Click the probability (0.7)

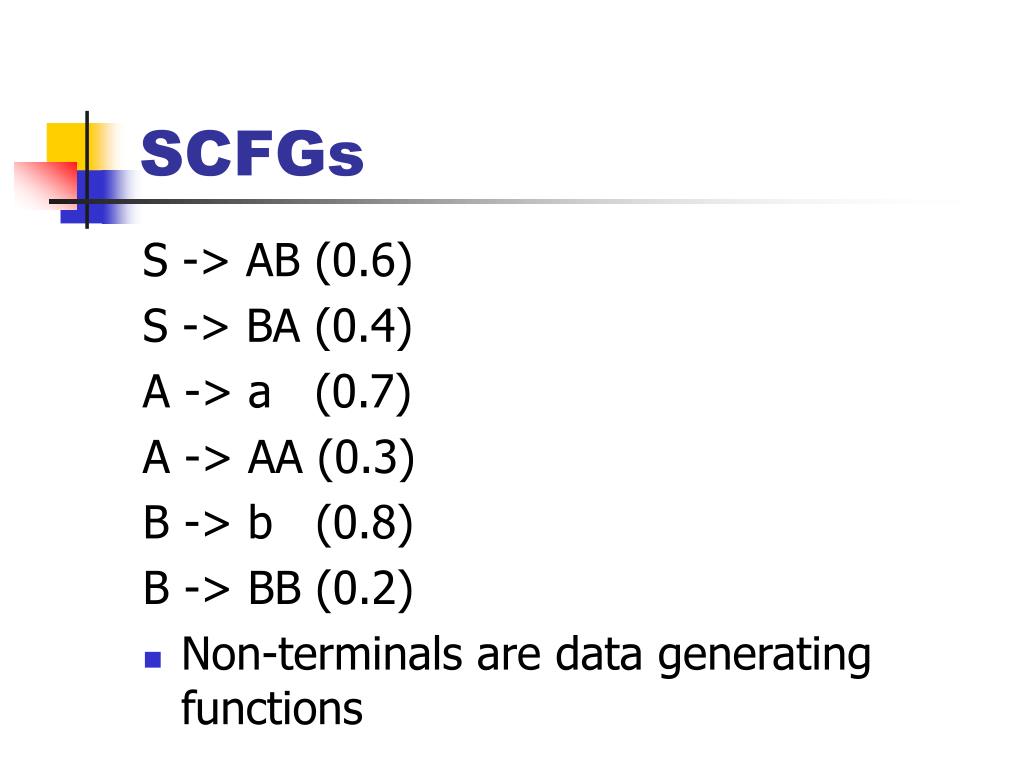pos(363,393)
